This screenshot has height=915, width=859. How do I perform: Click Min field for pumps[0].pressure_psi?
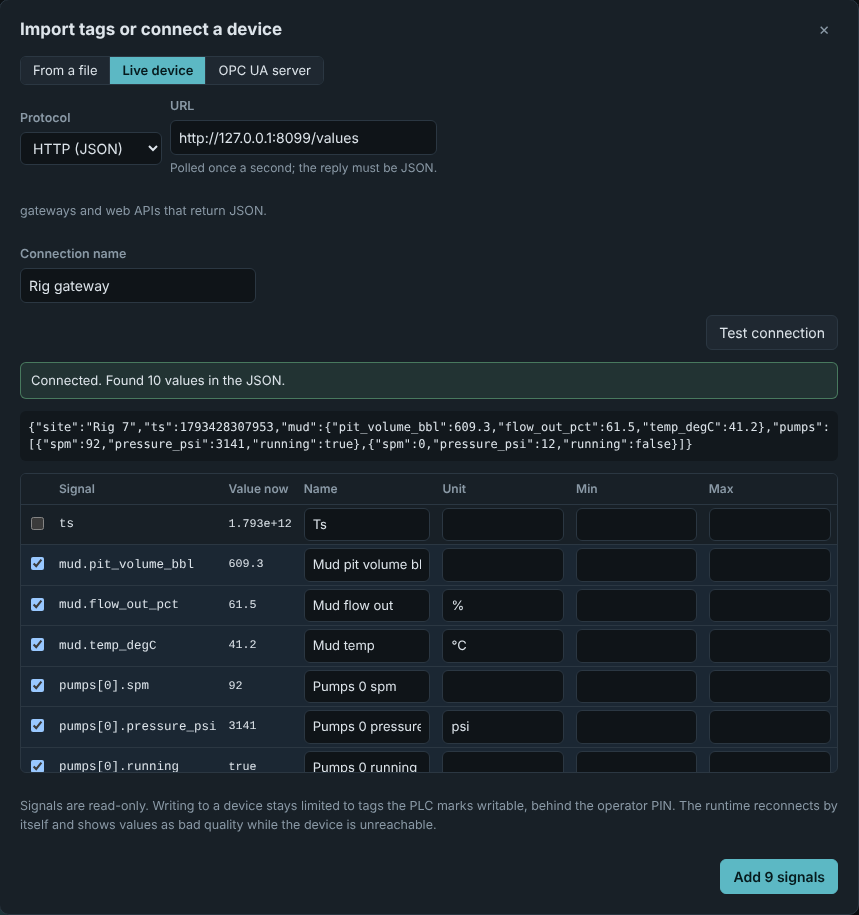[x=636, y=727]
